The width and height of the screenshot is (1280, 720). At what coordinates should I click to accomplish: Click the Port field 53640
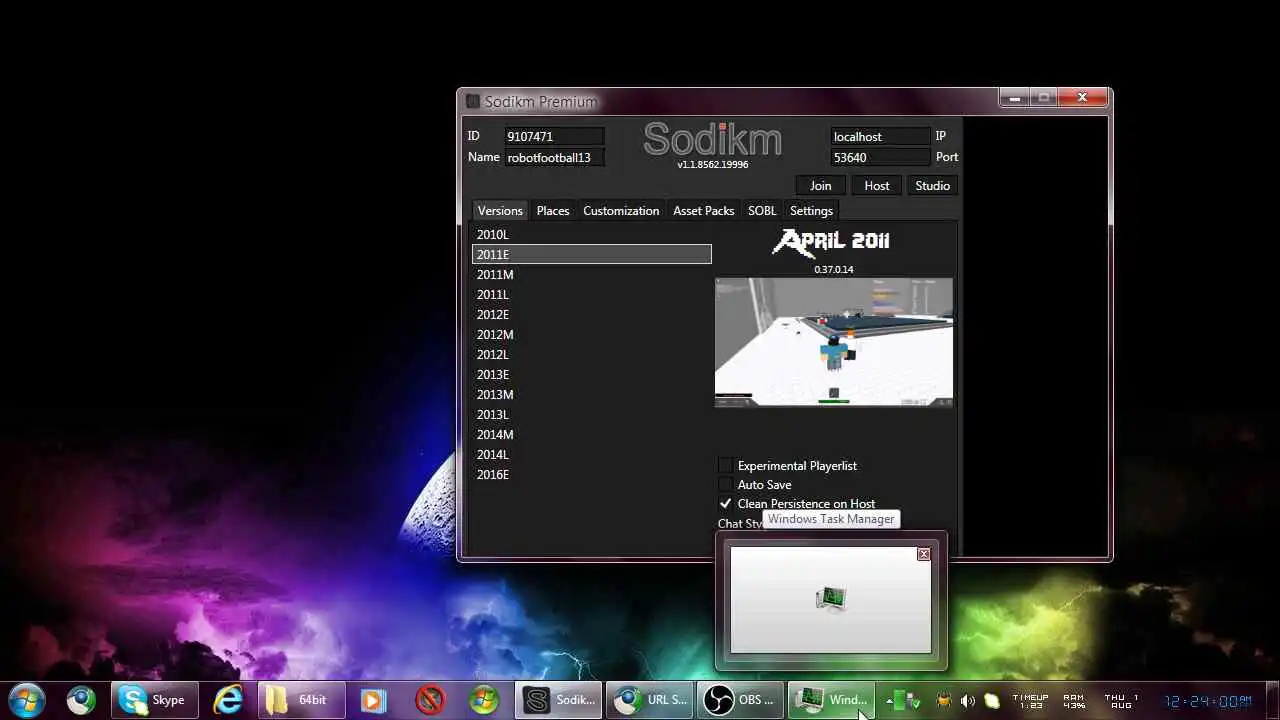[880, 157]
